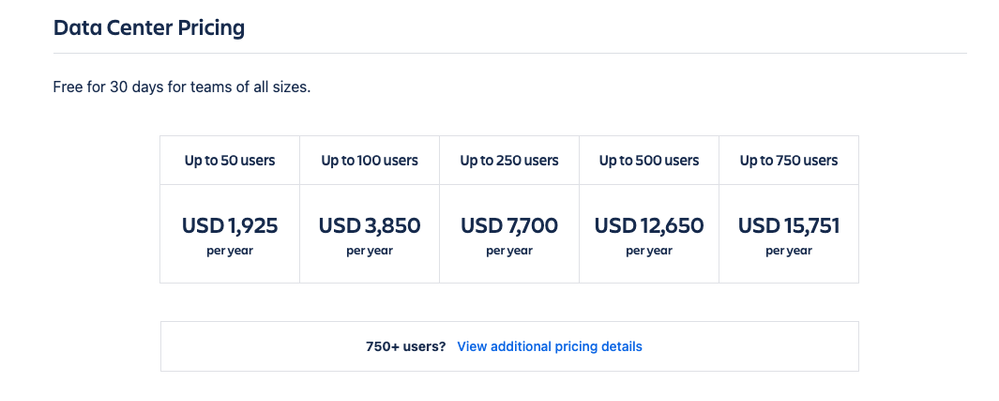Screen dimensions: 999x401
Task: Click the USD 7,700 price value
Action: point(509,226)
